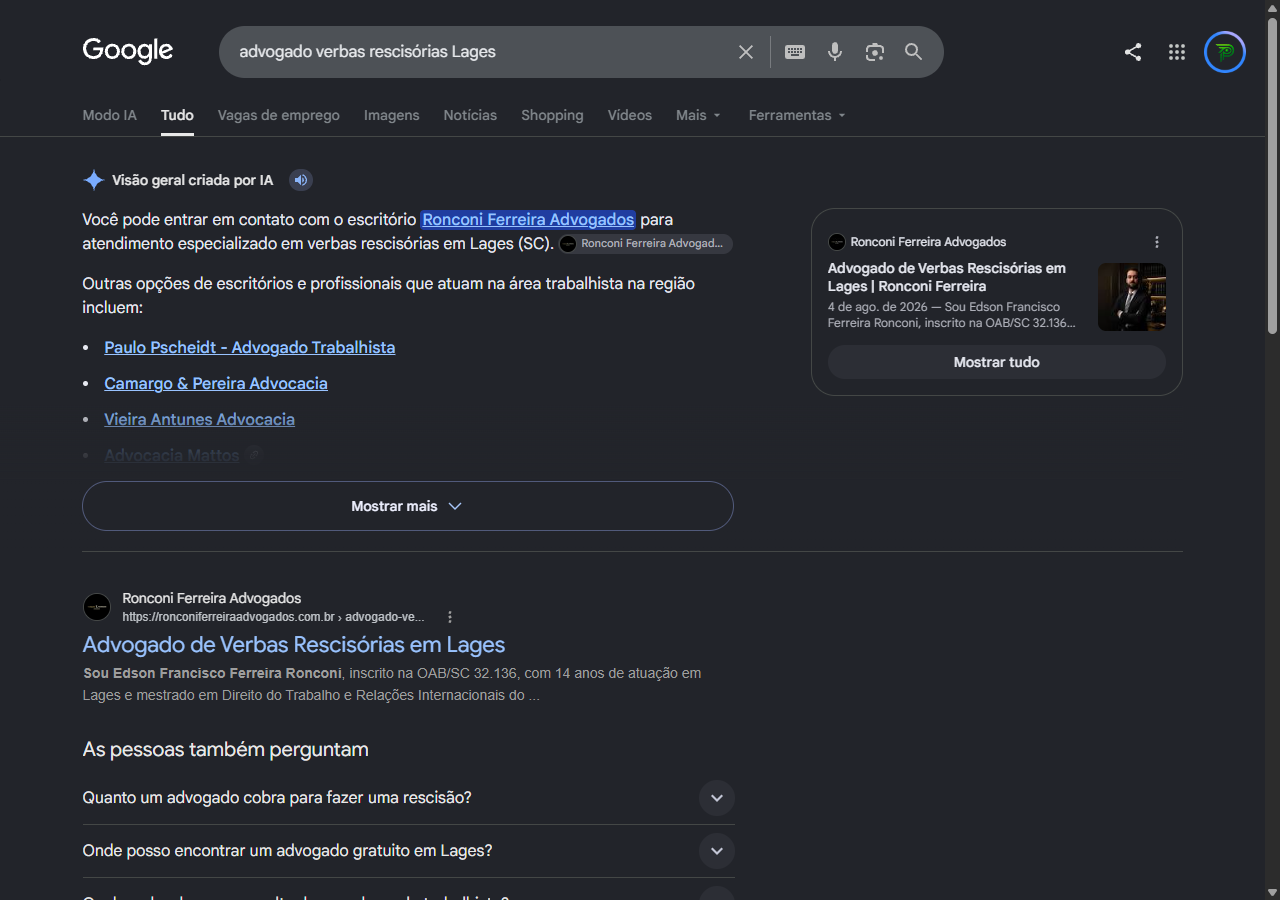Open the lawyer photo thumbnail in source card
Screen dimensions: 1280x900
click(1132, 297)
